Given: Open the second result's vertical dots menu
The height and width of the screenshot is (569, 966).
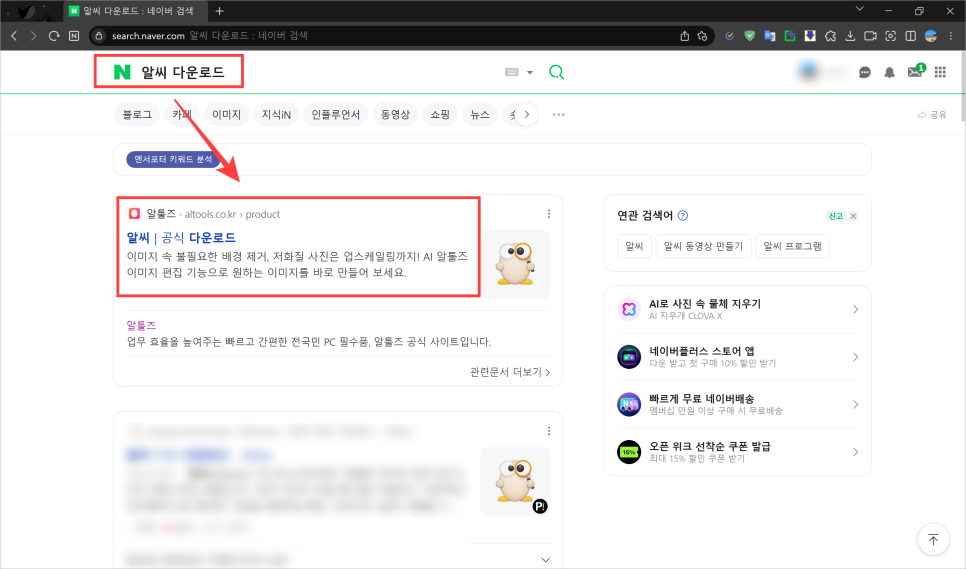Looking at the screenshot, I should click(548, 431).
